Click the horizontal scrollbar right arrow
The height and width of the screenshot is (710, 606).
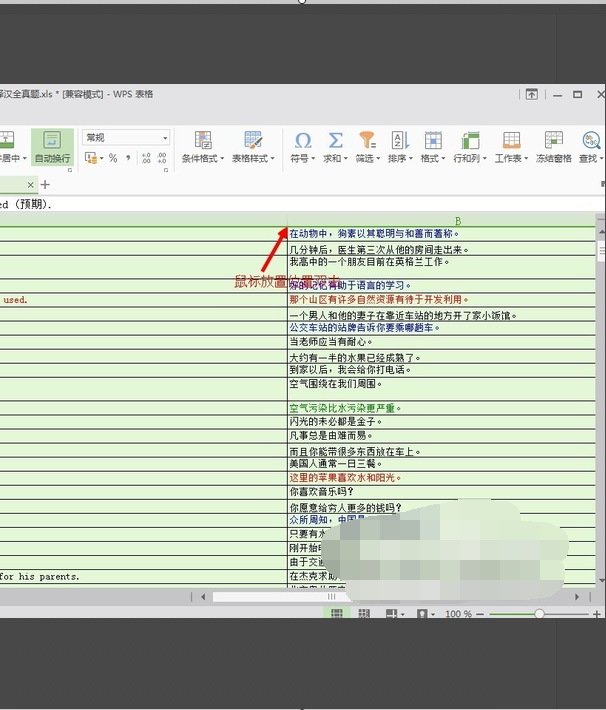pyautogui.click(x=577, y=597)
